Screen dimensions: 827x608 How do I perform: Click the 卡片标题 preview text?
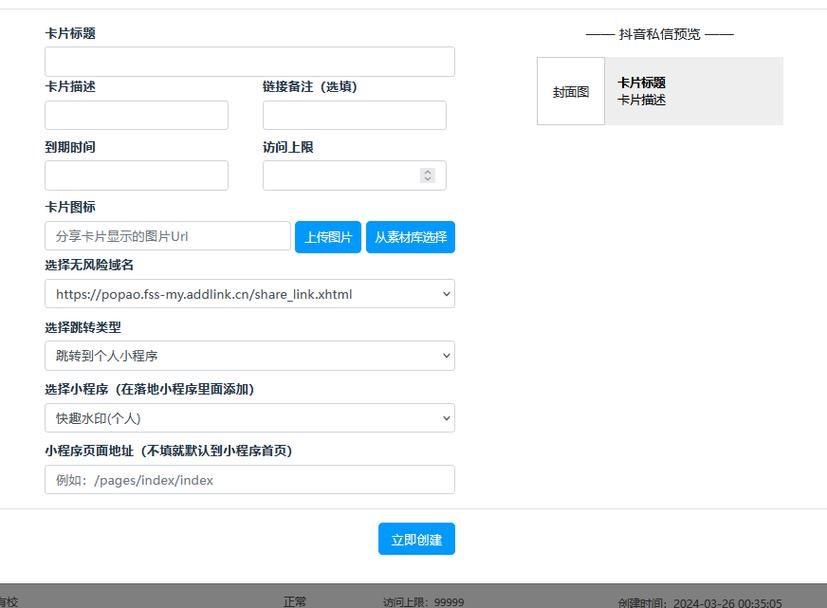[x=639, y=84]
